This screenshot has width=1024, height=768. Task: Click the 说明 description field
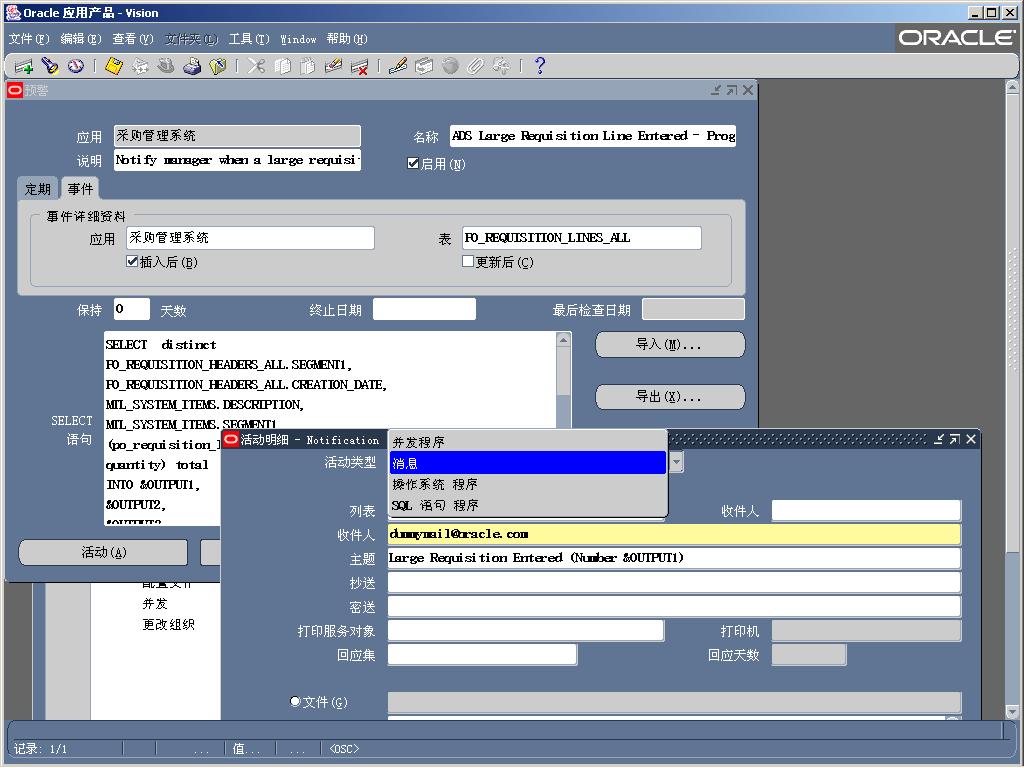[x=237, y=160]
